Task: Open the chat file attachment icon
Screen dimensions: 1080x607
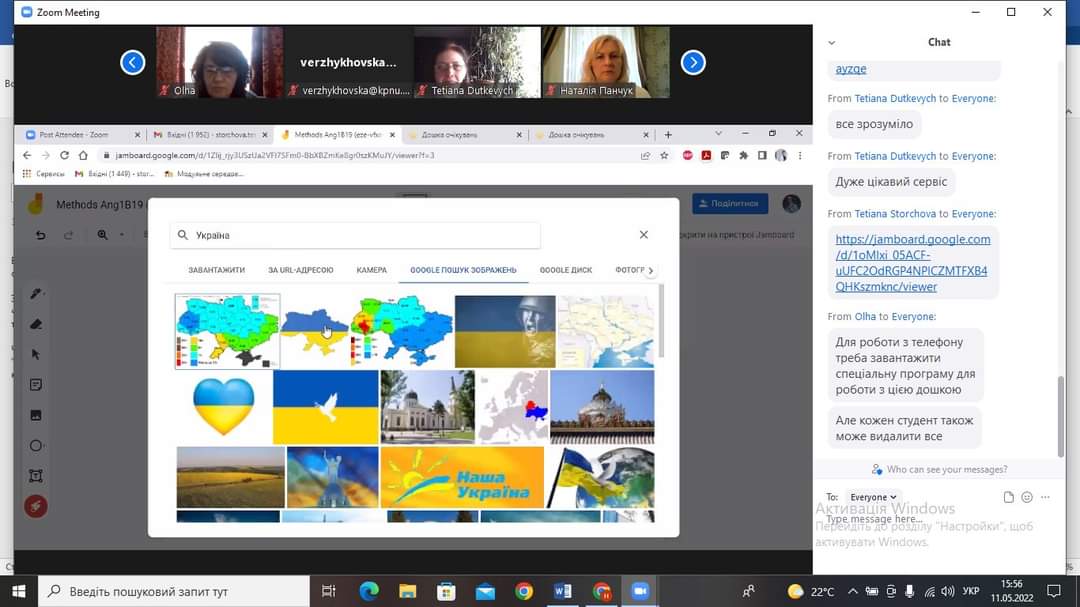Action: pos(1008,497)
